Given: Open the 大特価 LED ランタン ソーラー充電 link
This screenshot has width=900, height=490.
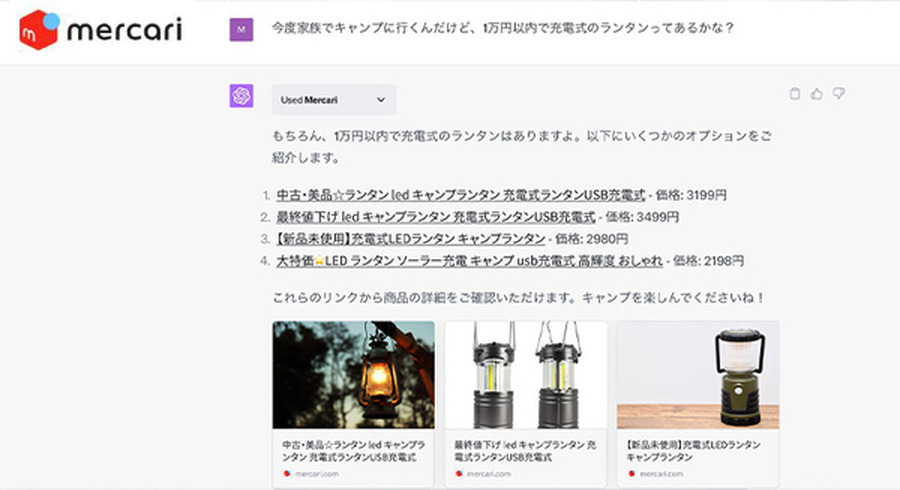Looking at the screenshot, I should point(469,261).
